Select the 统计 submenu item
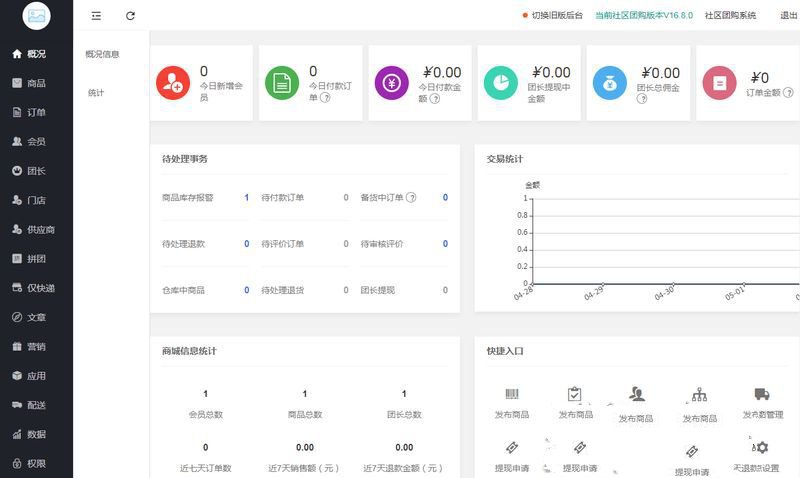The height and width of the screenshot is (478, 800). 95,92
